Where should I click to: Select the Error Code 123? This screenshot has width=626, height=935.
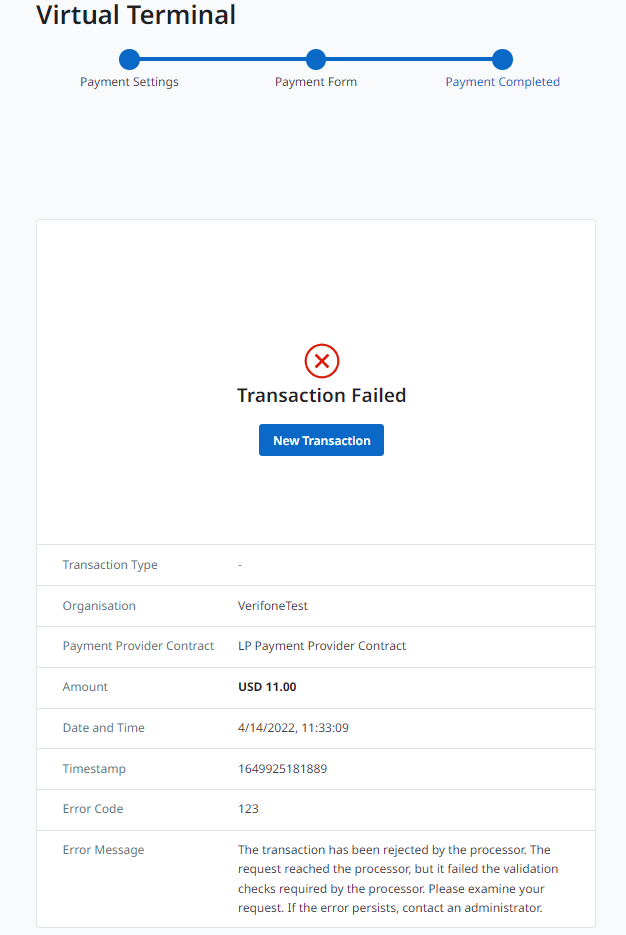tap(243, 808)
